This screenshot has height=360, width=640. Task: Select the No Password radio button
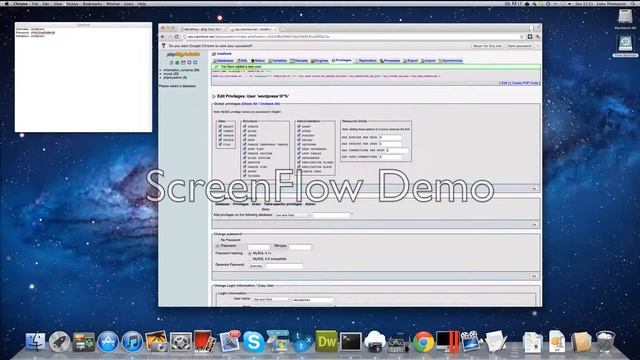(218, 240)
